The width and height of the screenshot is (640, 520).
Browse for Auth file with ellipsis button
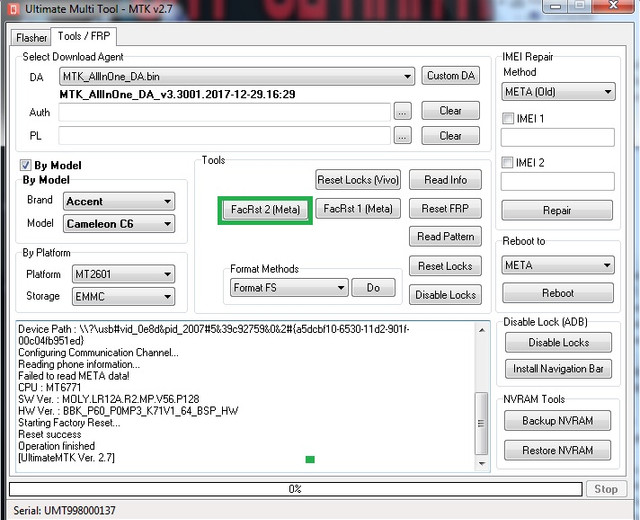tap(402, 111)
